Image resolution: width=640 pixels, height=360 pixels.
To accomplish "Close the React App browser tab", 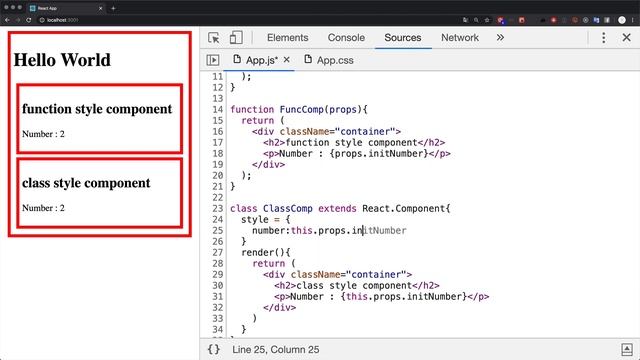I will pos(100,8).
